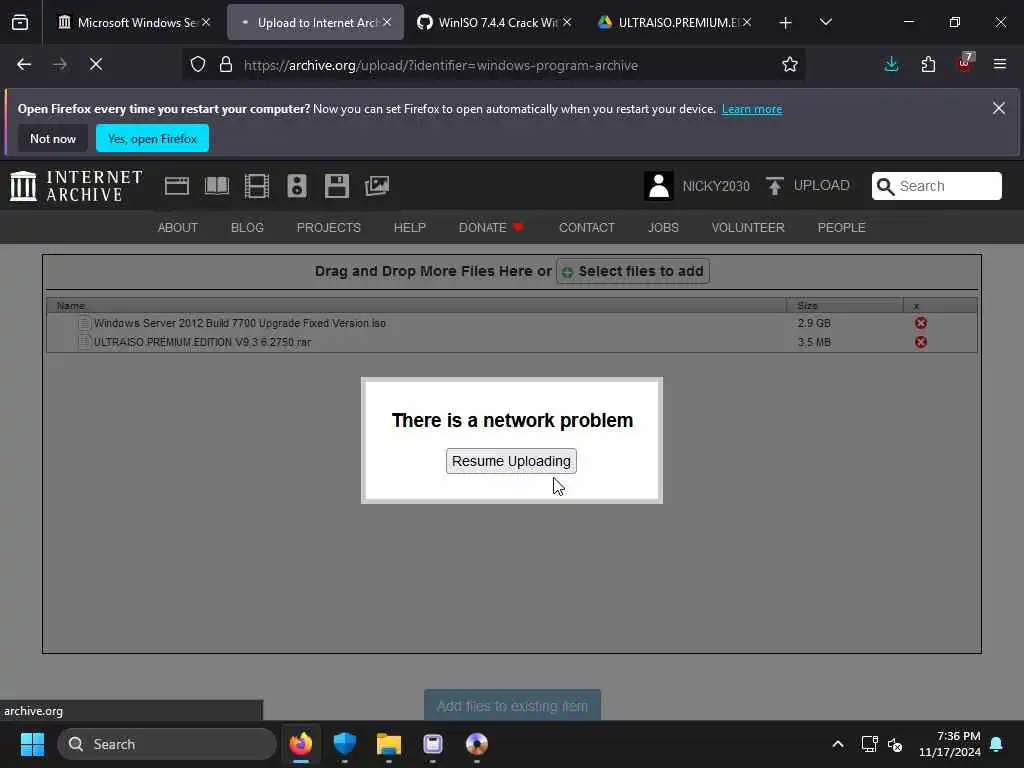Dismiss the Firefox startup notification bar

999,108
